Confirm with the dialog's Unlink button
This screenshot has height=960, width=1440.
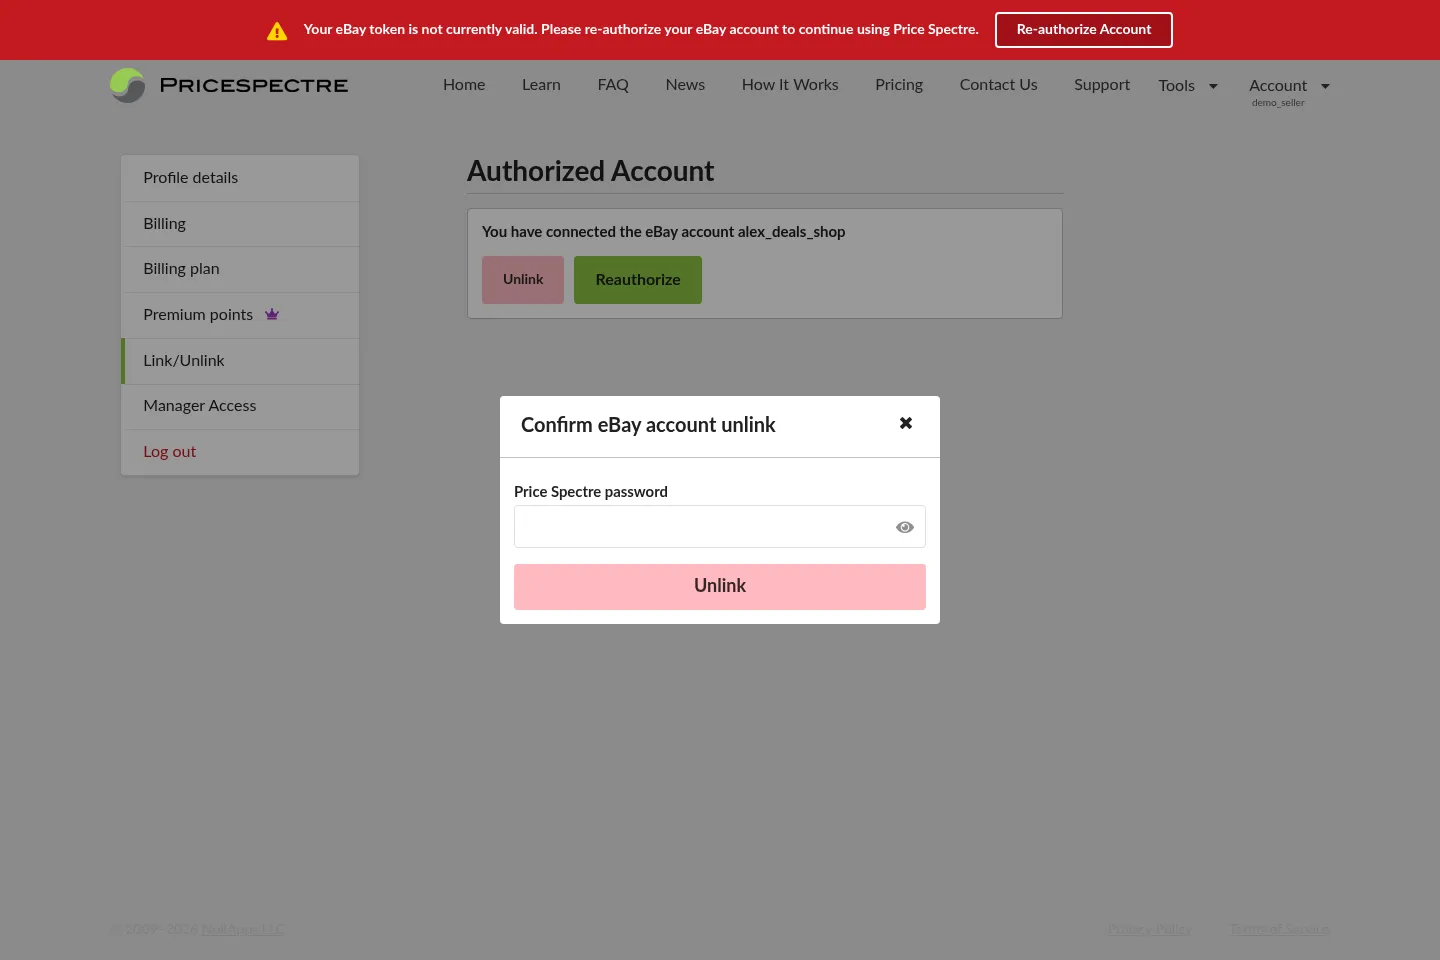[x=720, y=587]
